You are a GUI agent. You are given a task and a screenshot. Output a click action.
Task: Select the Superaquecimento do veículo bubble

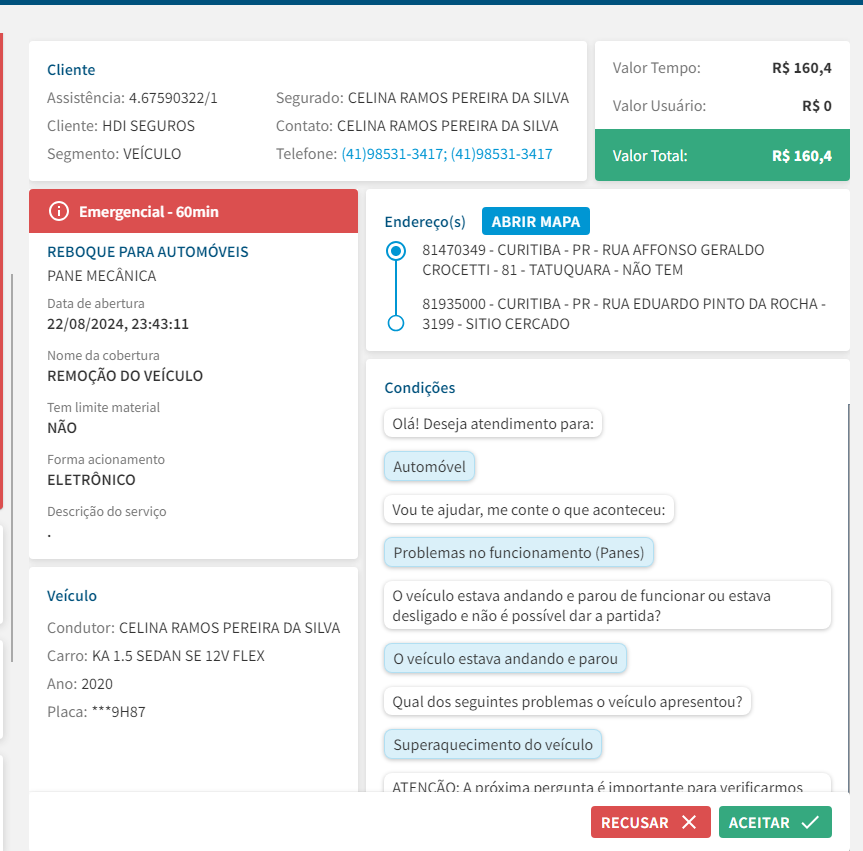pyautogui.click(x=493, y=744)
